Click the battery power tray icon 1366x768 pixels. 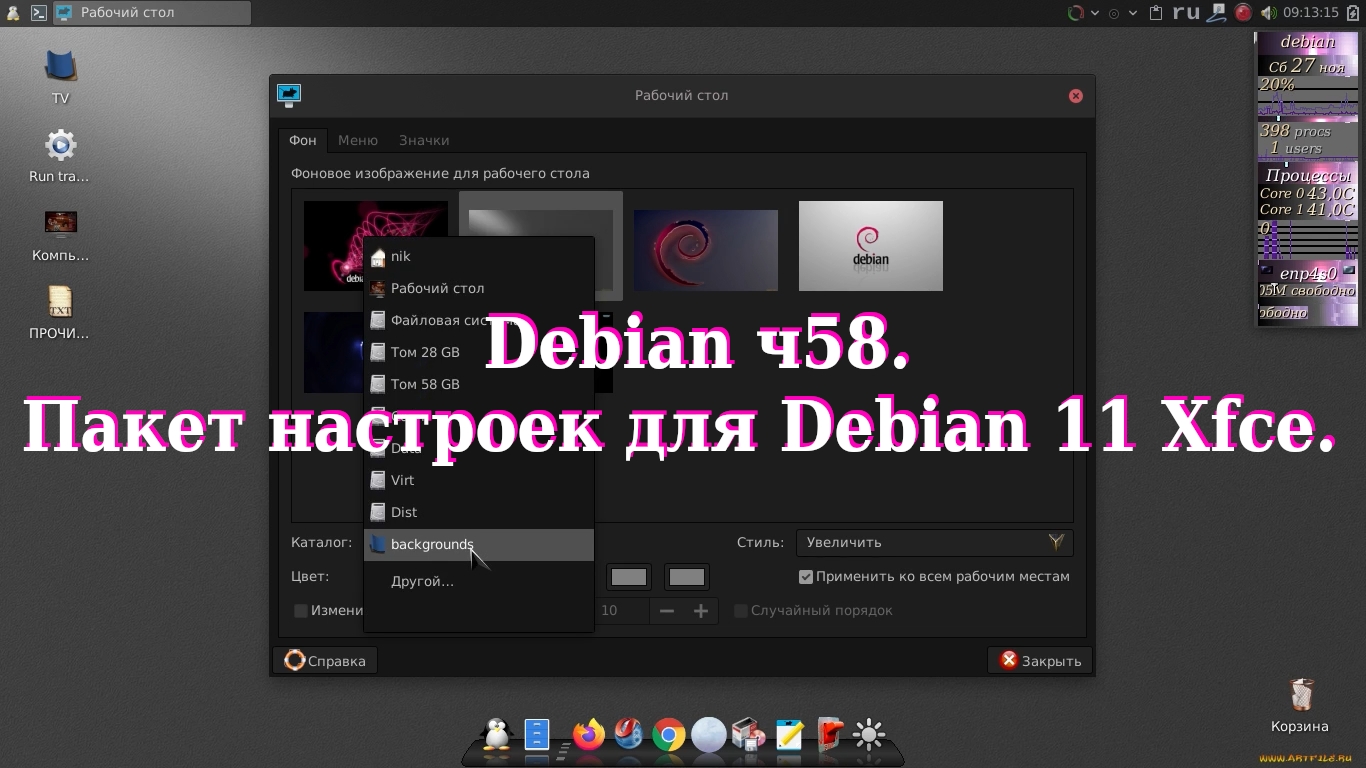click(x=1353, y=13)
